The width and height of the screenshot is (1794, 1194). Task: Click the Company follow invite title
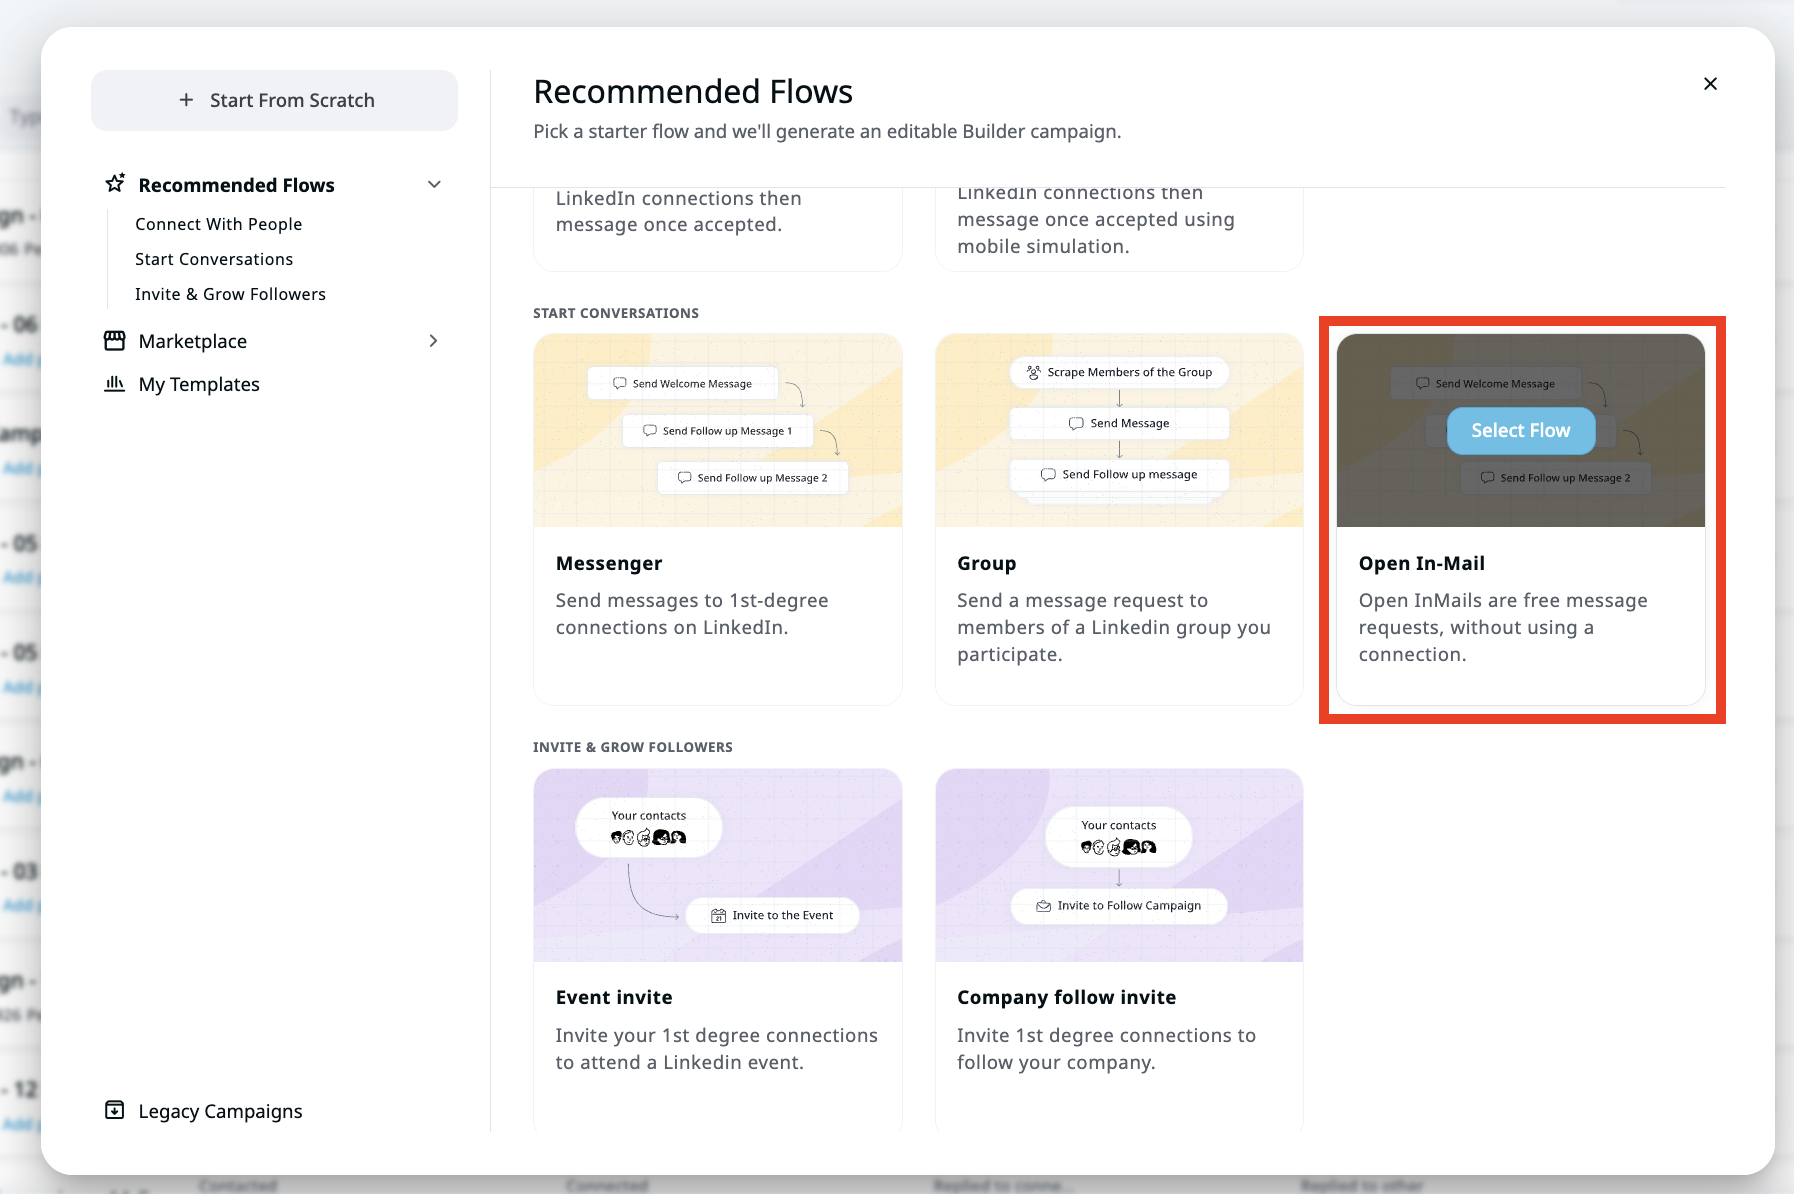click(1066, 997)
